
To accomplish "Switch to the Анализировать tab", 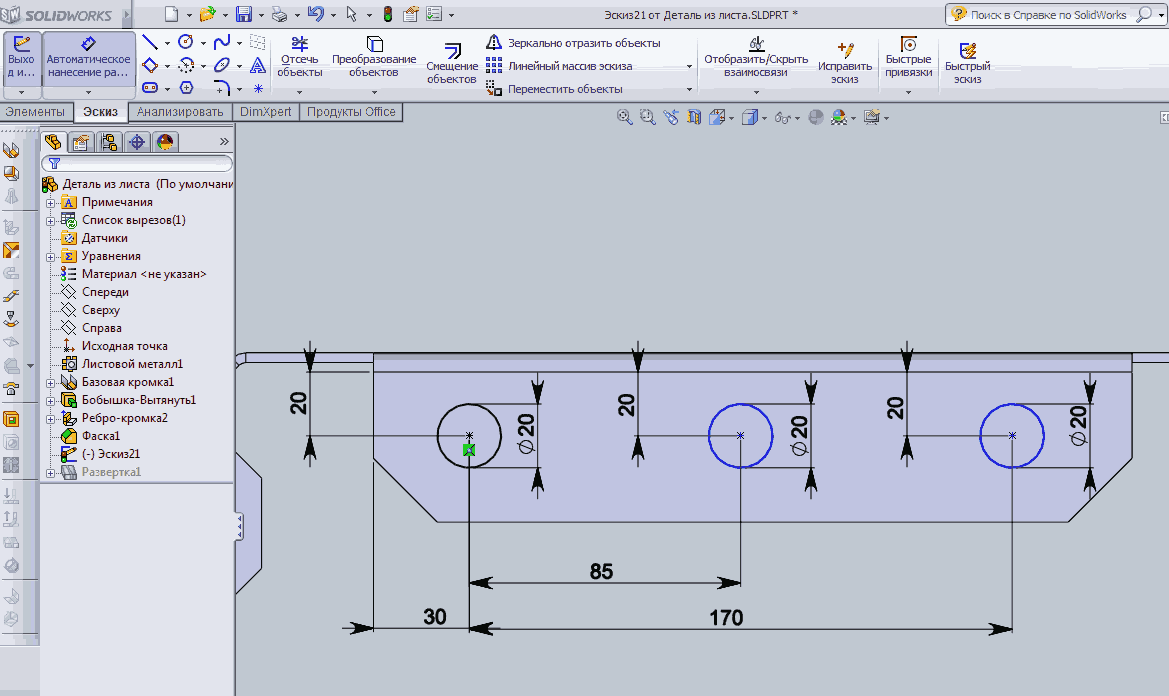I will pos(180,112).
